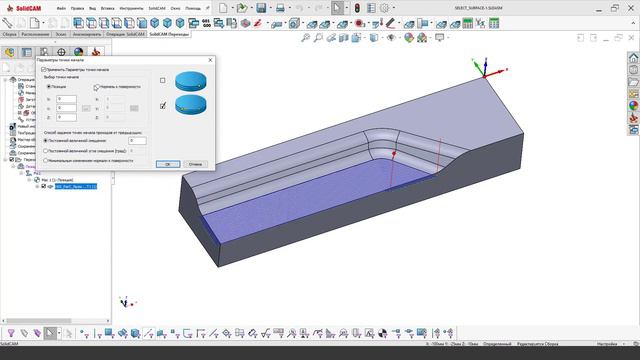Click the Home icon in right task pane
This screenshot has width=640, height=360.
633,58
